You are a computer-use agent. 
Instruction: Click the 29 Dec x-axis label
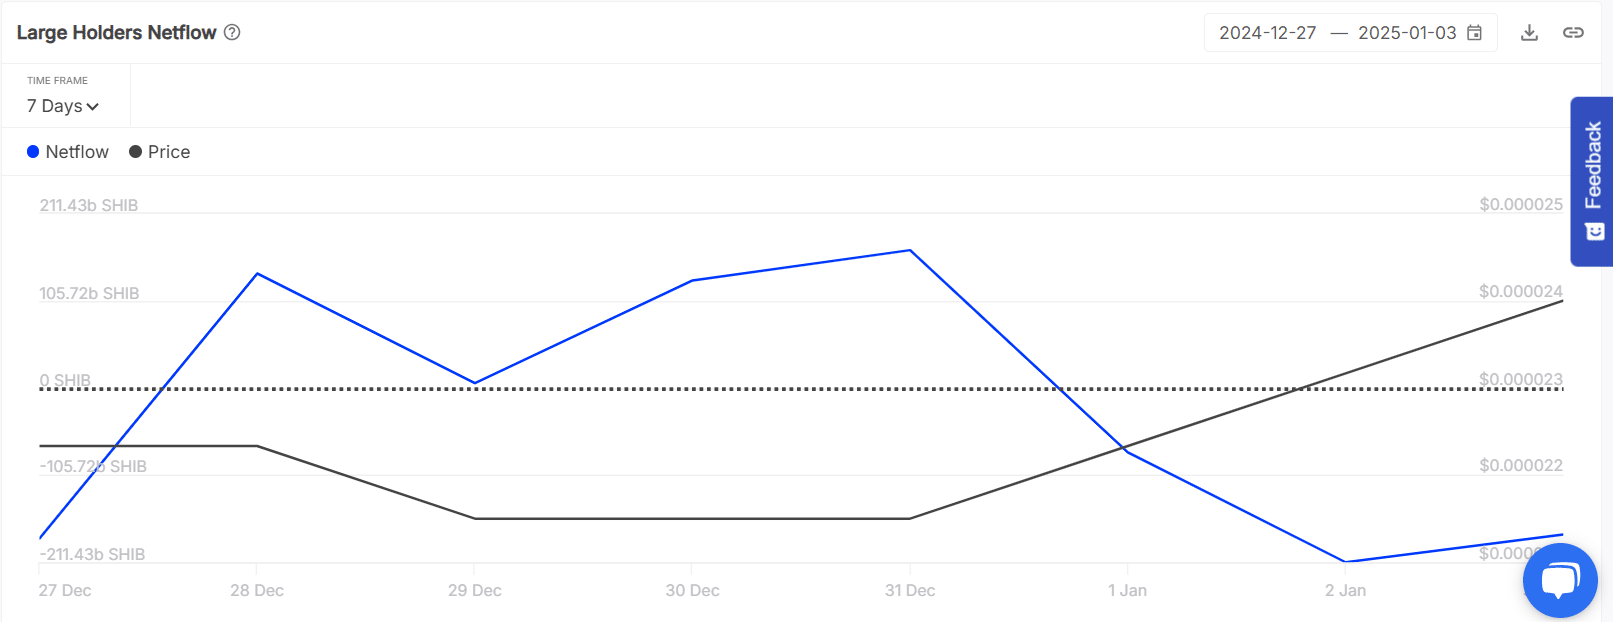pyautogui.click(x=475, y=590)
